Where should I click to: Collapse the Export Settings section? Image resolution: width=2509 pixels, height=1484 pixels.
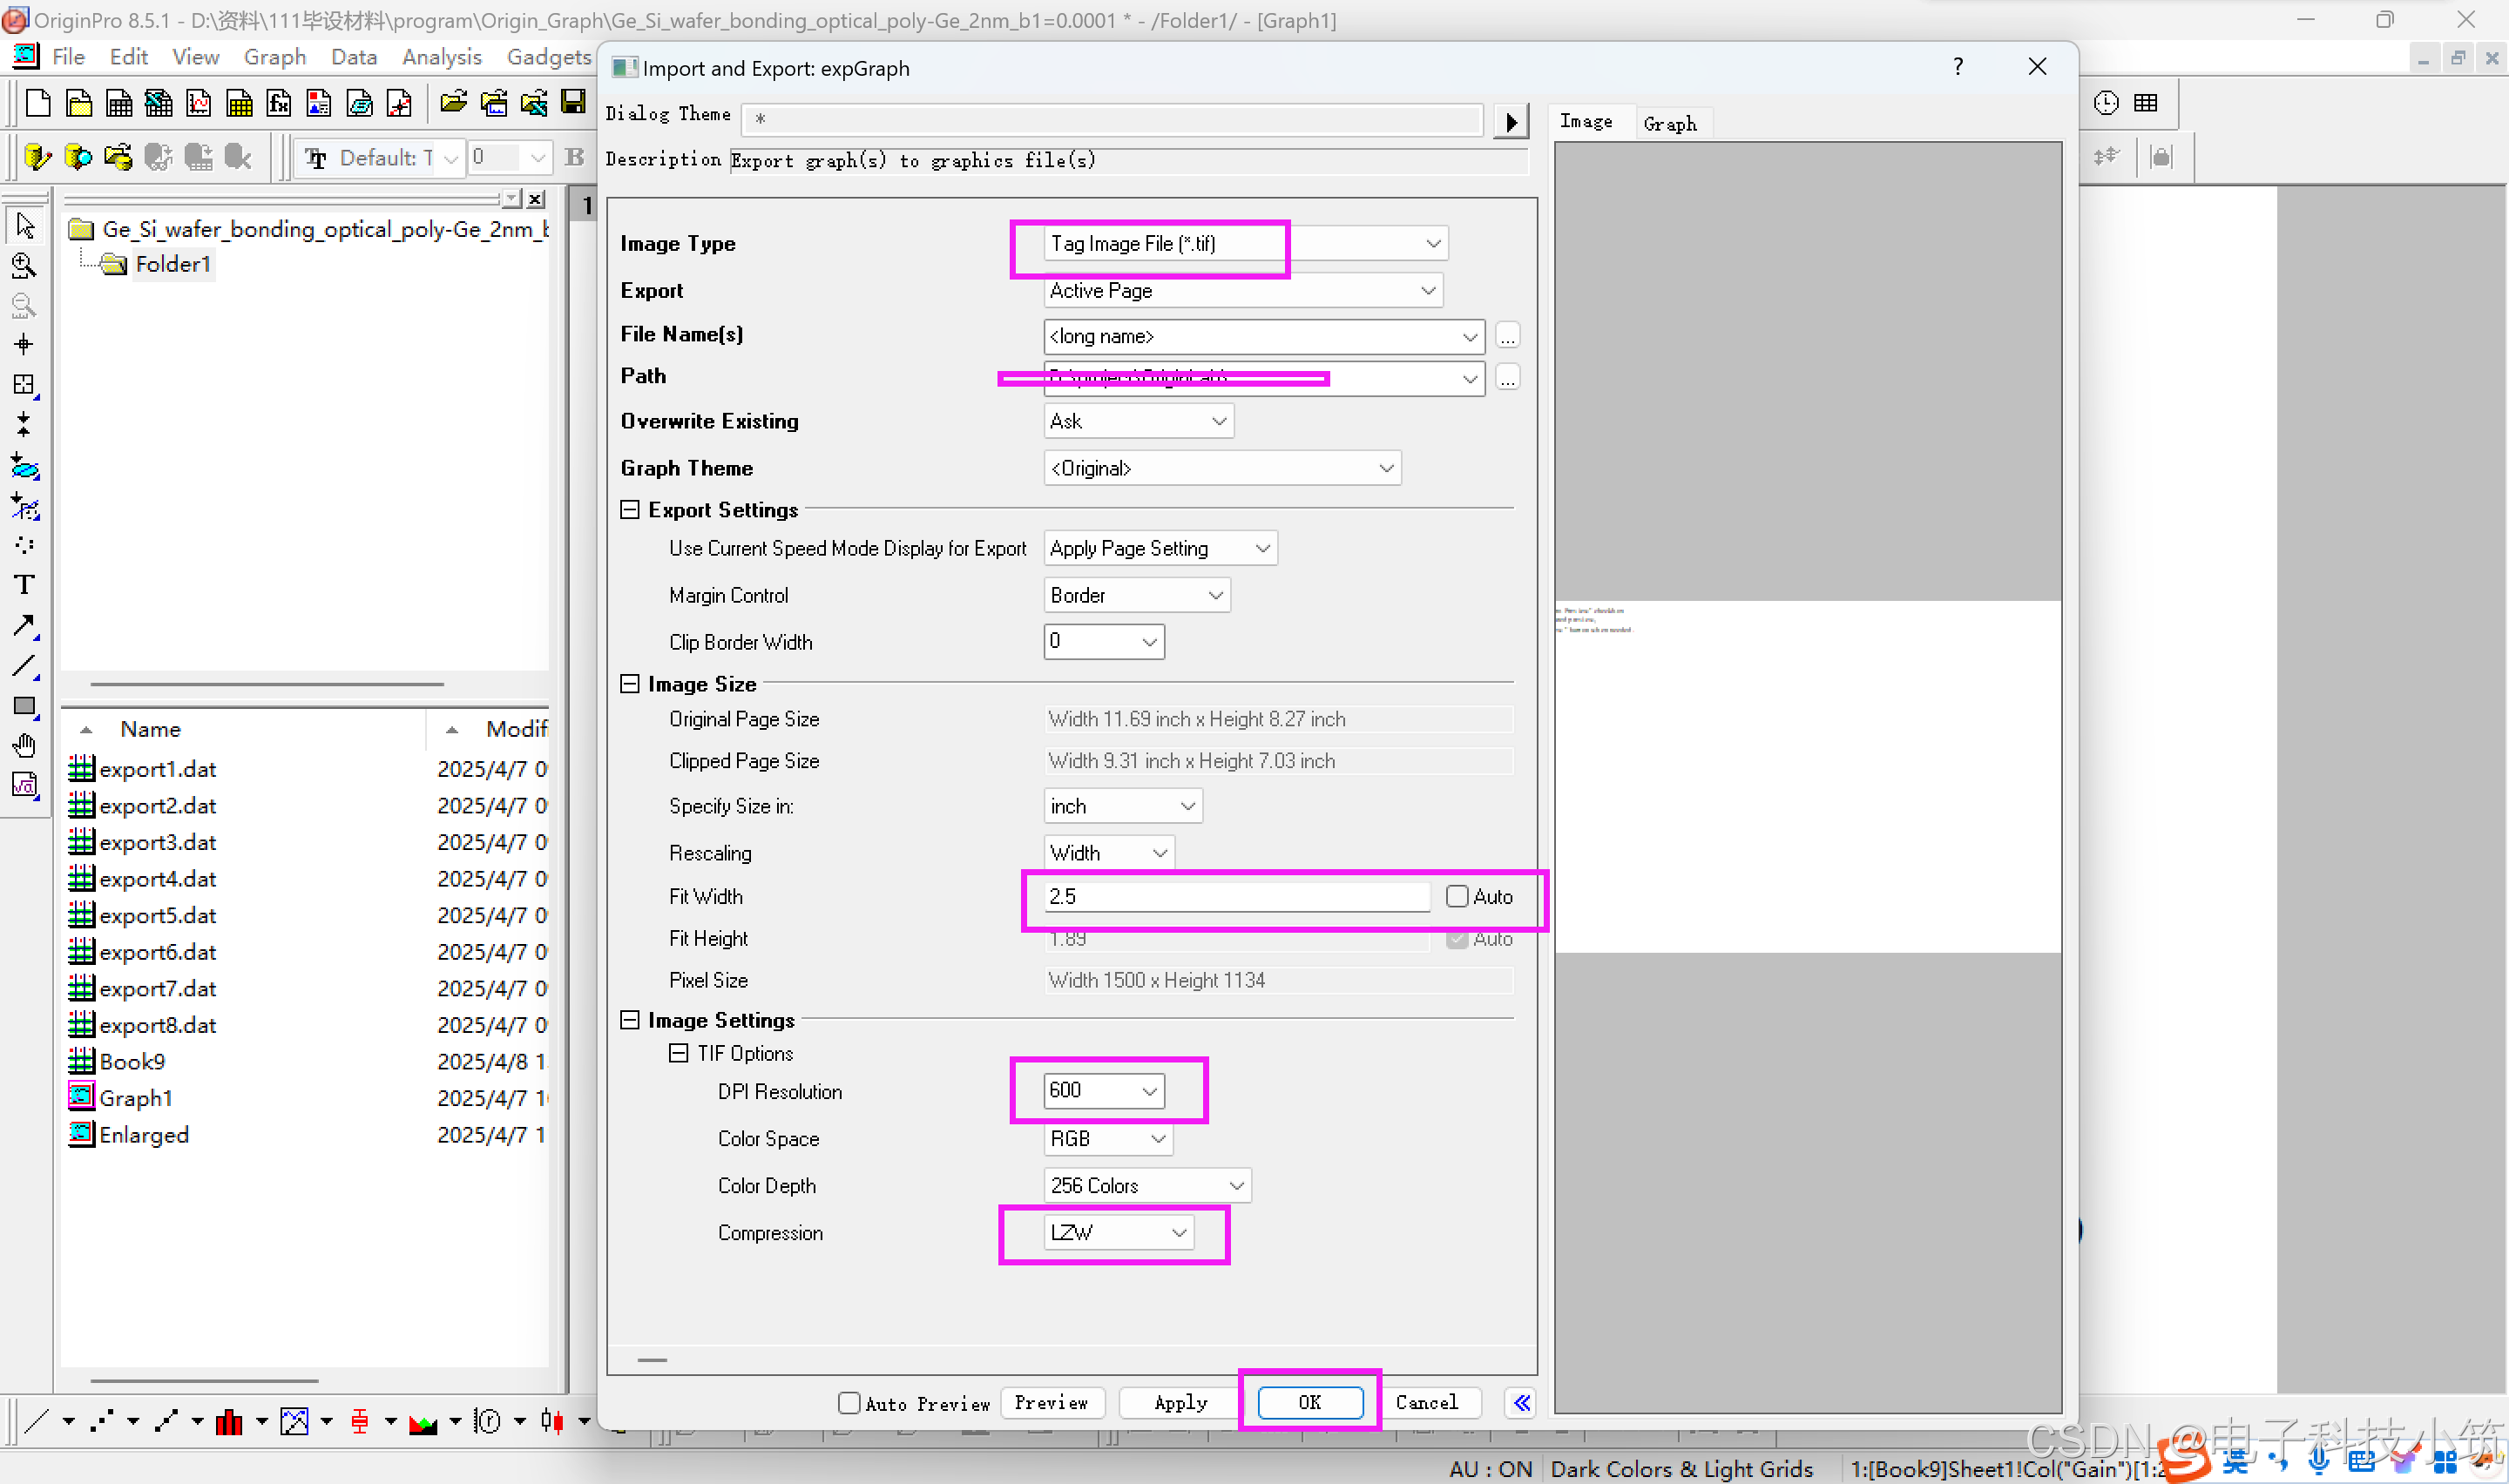(630, 510)
